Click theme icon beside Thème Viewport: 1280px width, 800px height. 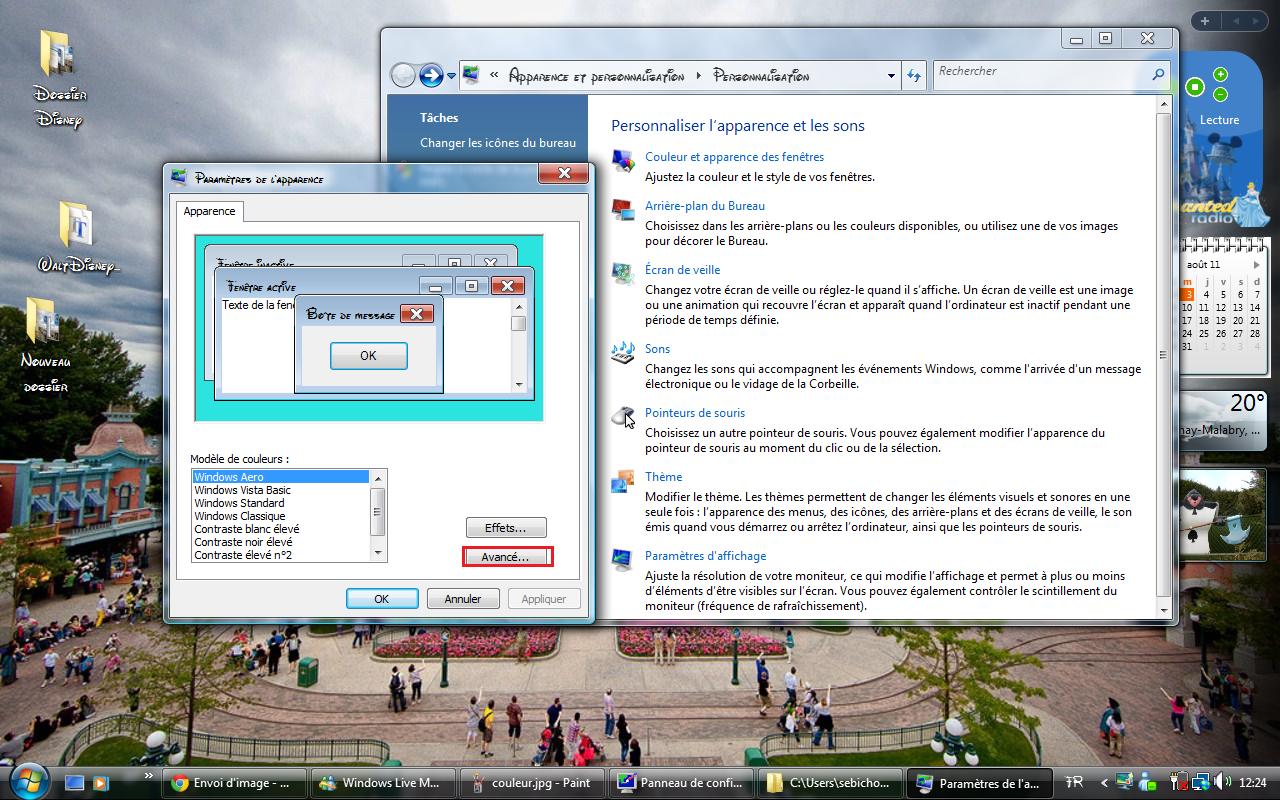click(x=623, y=481)
